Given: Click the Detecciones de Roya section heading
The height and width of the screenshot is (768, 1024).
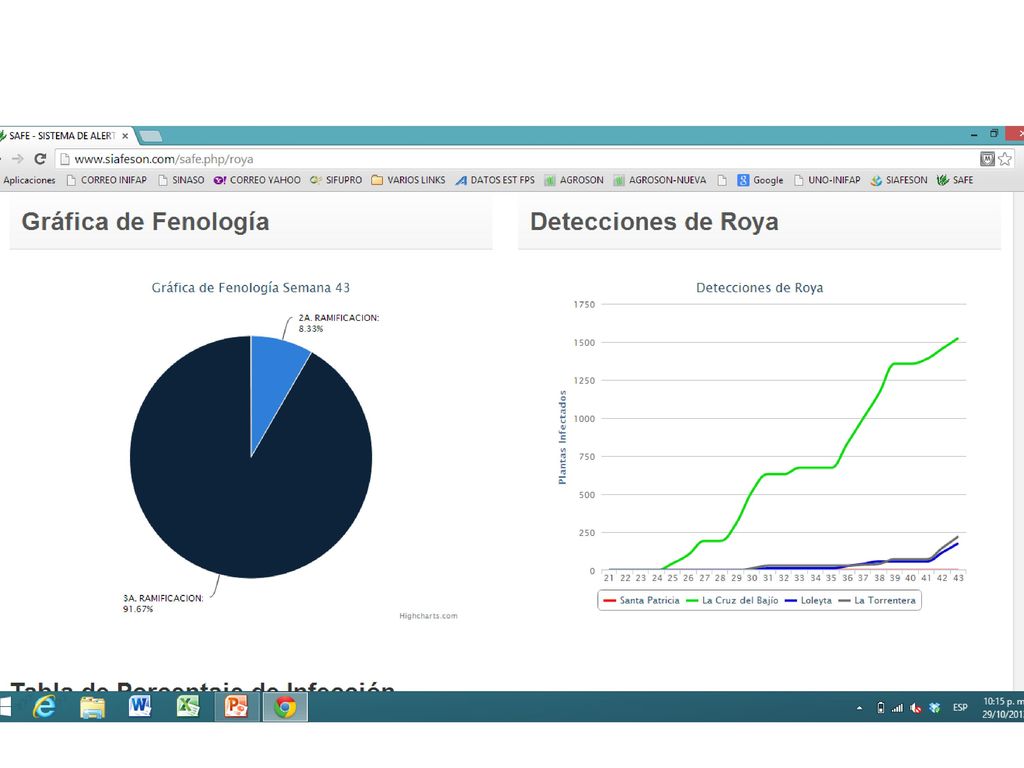Looking at the screenshot, I should (654, 222).
